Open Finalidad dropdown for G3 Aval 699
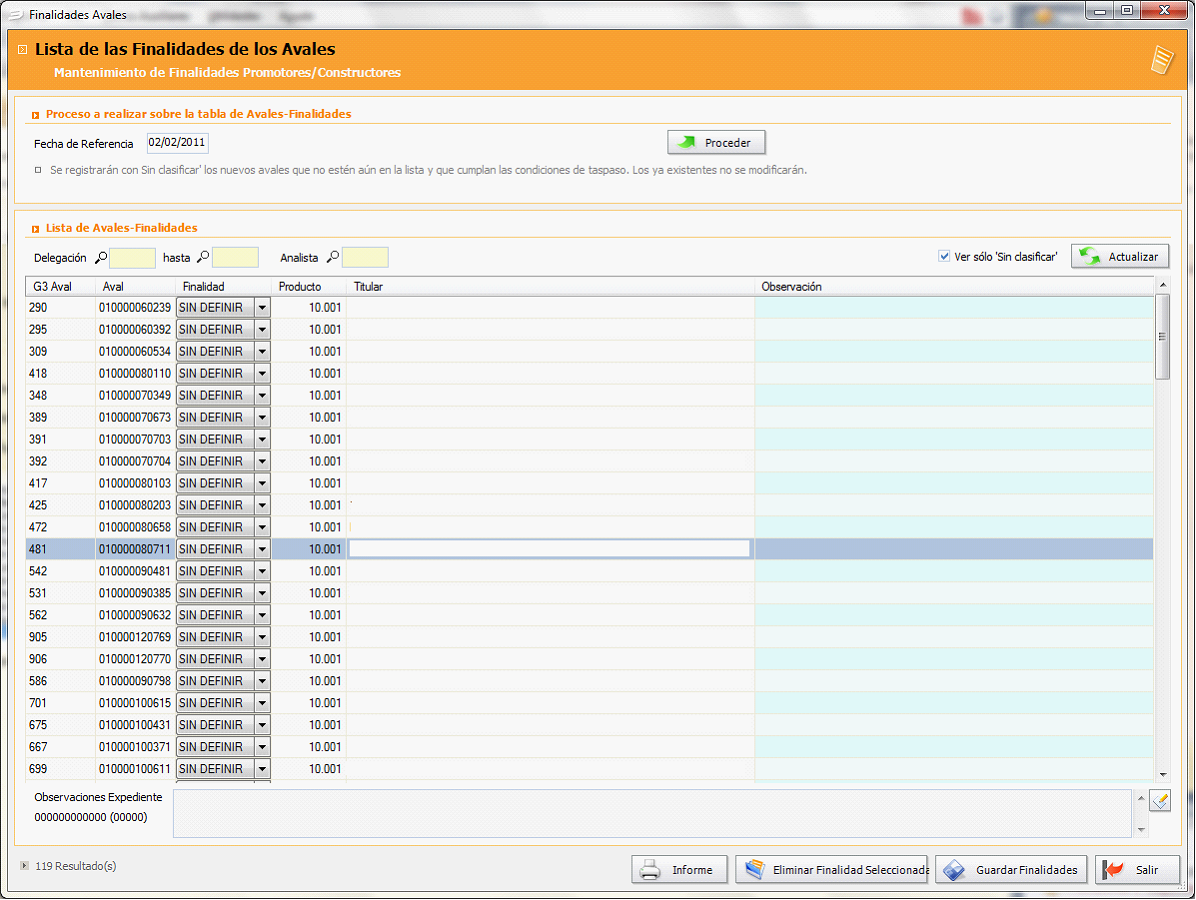This screenshot has height=900, width=1196. [262, 770]
